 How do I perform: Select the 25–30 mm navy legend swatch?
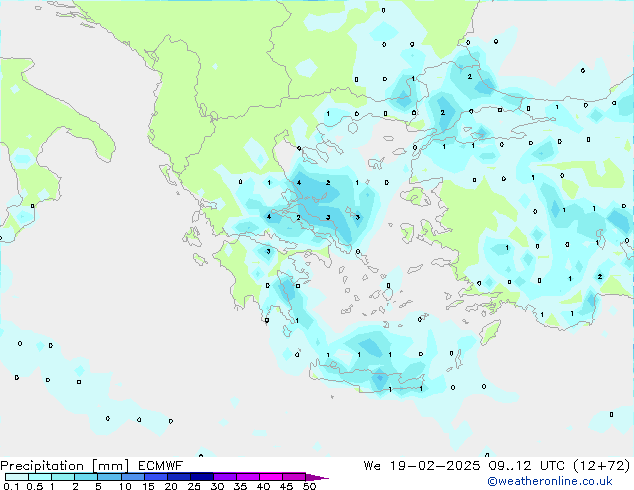click(x=201, y=477)
